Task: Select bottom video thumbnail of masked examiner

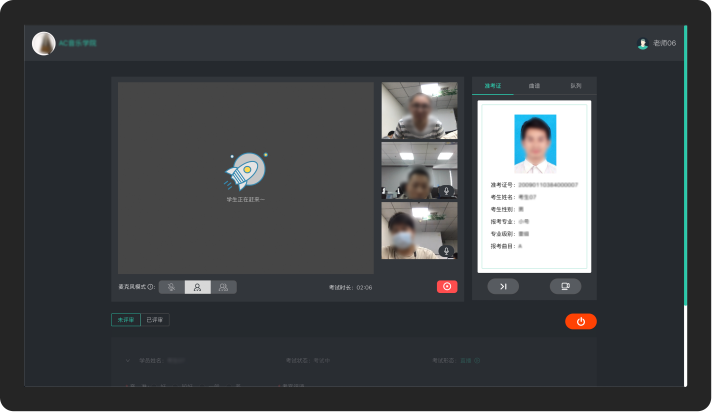Action: click(419, 231)
